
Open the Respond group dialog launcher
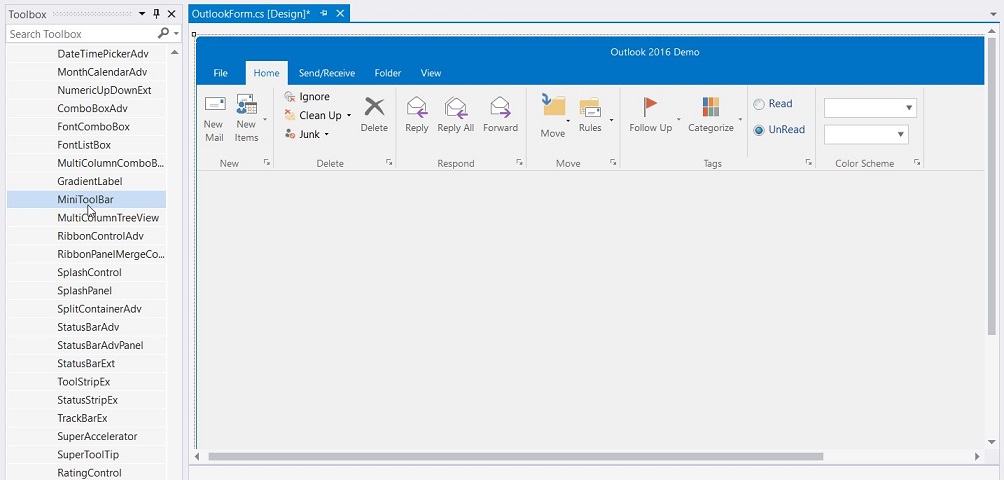click(519, 163)
